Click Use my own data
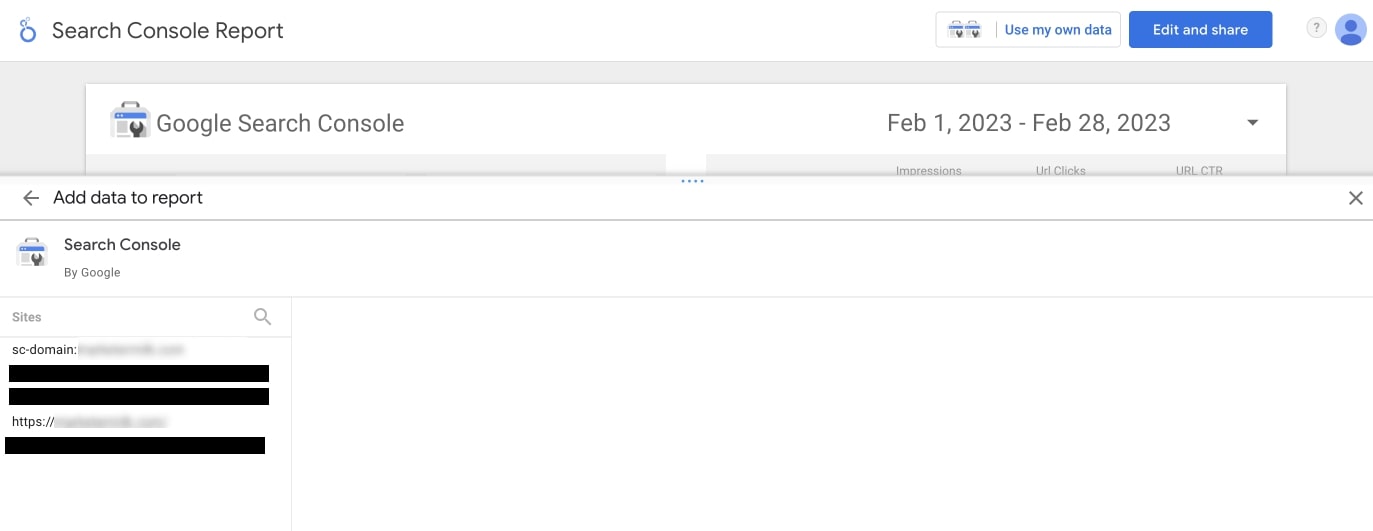The image size is (1373, 531). pyautogui.click(x=1057, y=30)
